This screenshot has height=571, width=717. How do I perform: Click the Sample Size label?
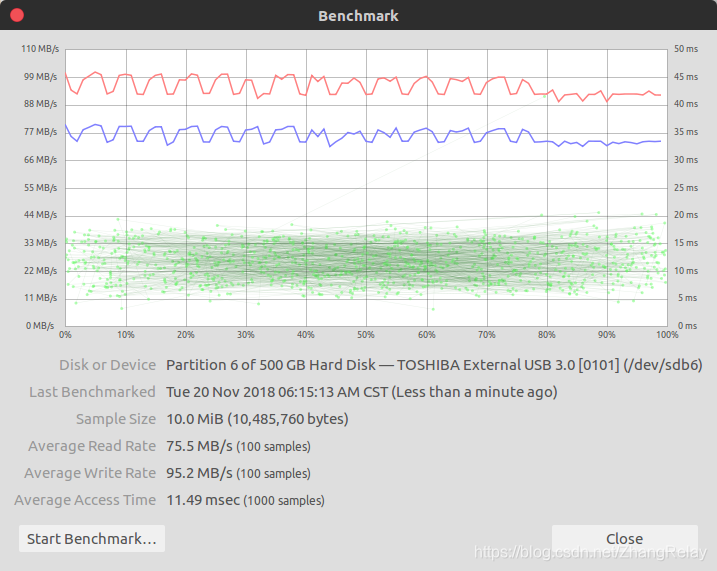tap(116, 419)
